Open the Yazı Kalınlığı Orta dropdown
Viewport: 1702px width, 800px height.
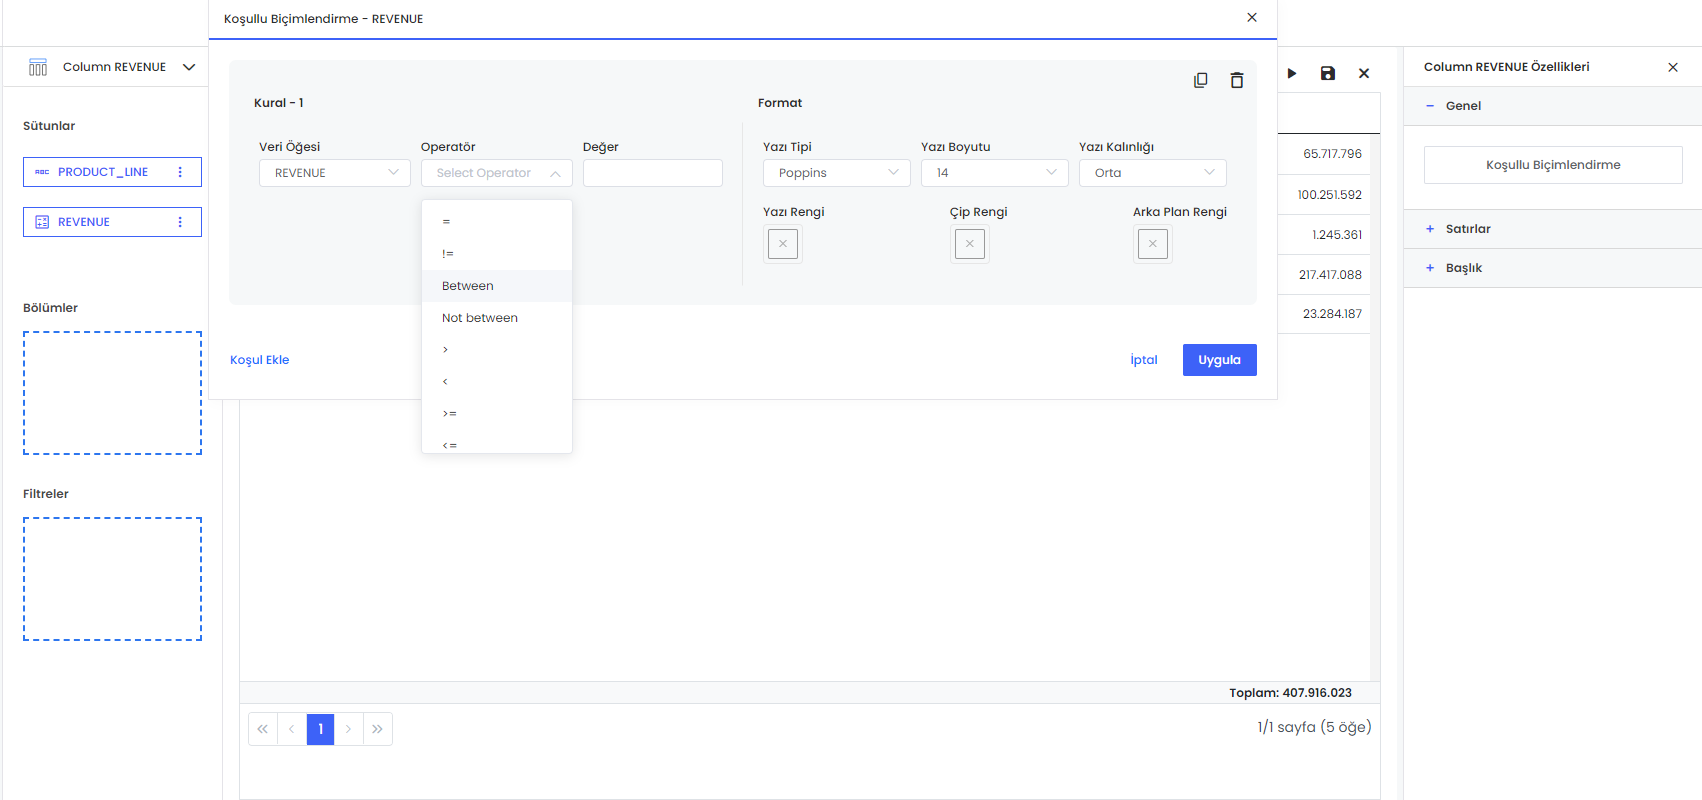click(1153, 173)
